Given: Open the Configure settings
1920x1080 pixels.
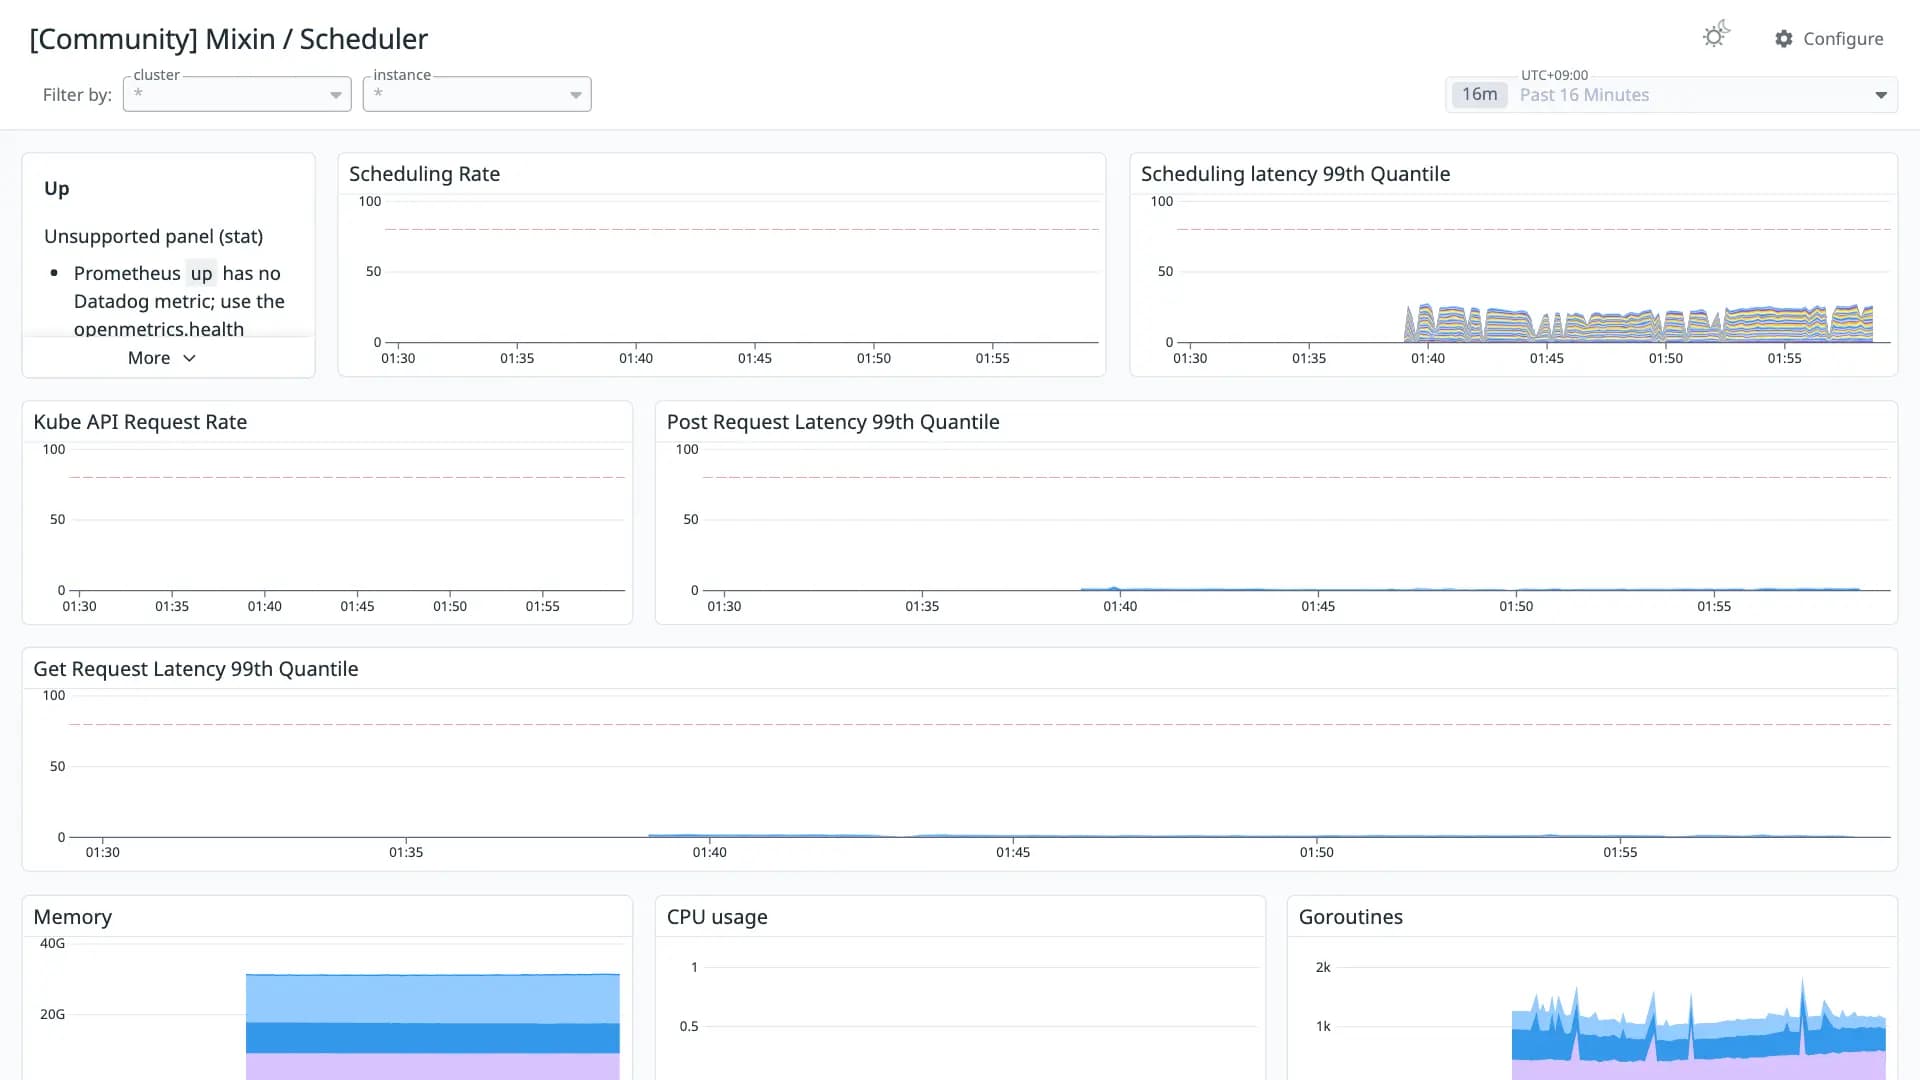Looking at the screenshot, I should pos(1829,39).
